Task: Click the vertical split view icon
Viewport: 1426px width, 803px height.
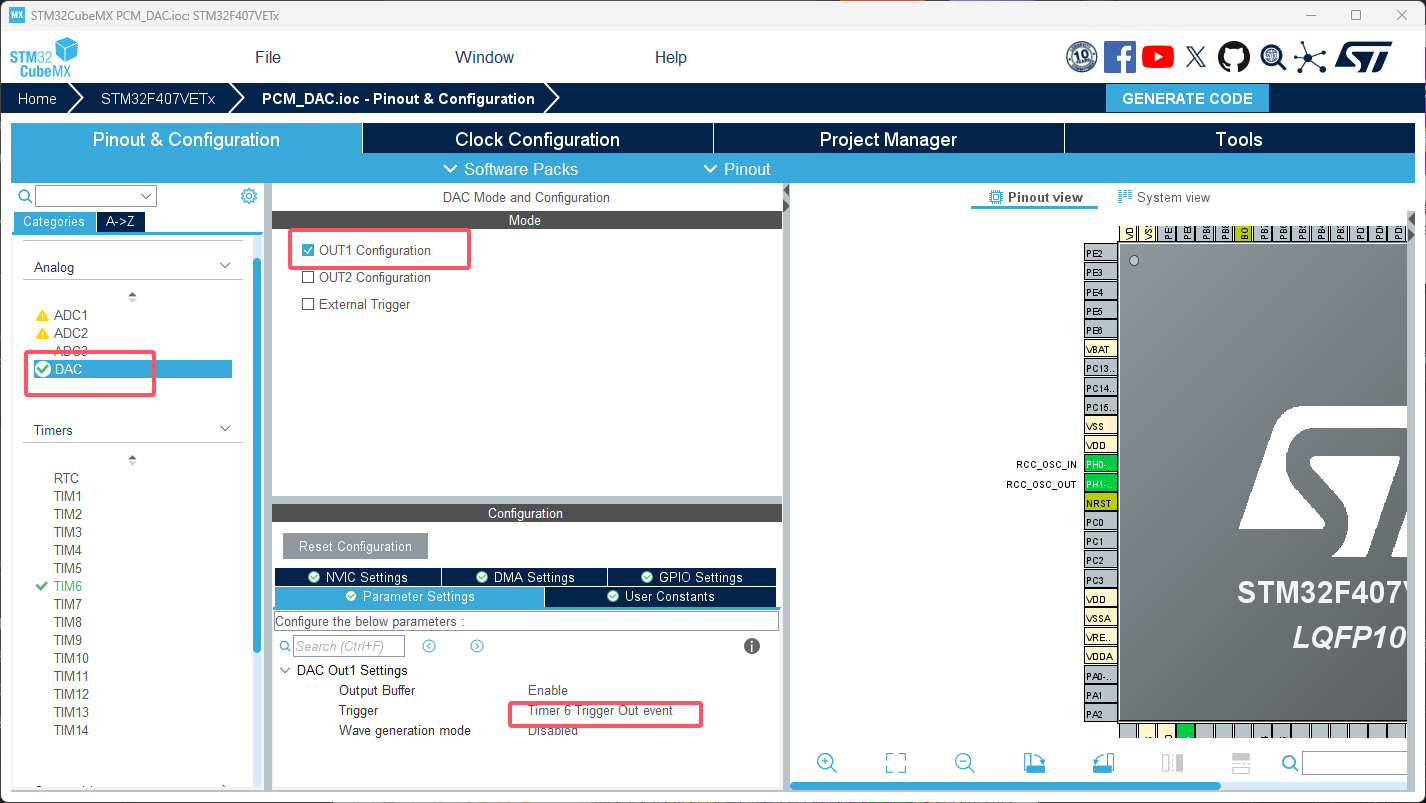Action: click(x=1172, y=763)
